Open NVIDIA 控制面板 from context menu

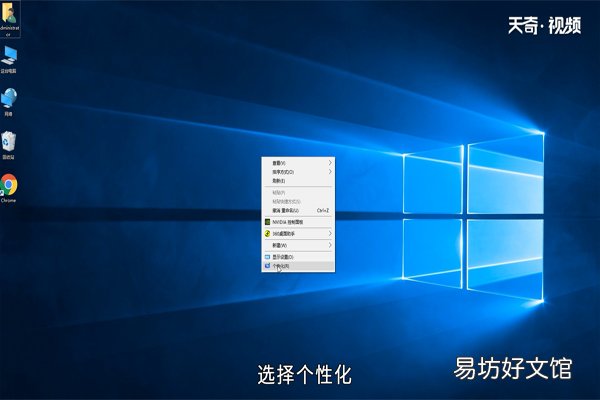pos(298,222)
